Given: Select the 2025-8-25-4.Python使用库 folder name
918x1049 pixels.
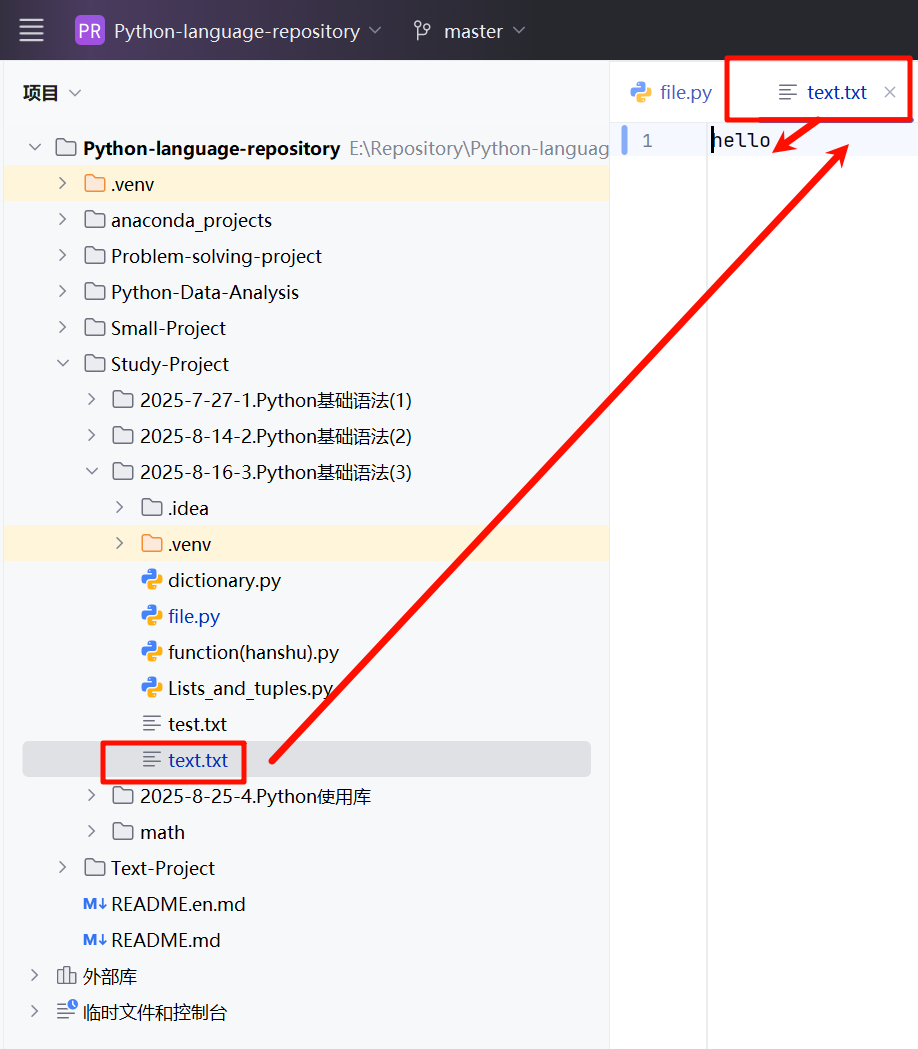Looking at the screenshot, I should coord(256,796).
